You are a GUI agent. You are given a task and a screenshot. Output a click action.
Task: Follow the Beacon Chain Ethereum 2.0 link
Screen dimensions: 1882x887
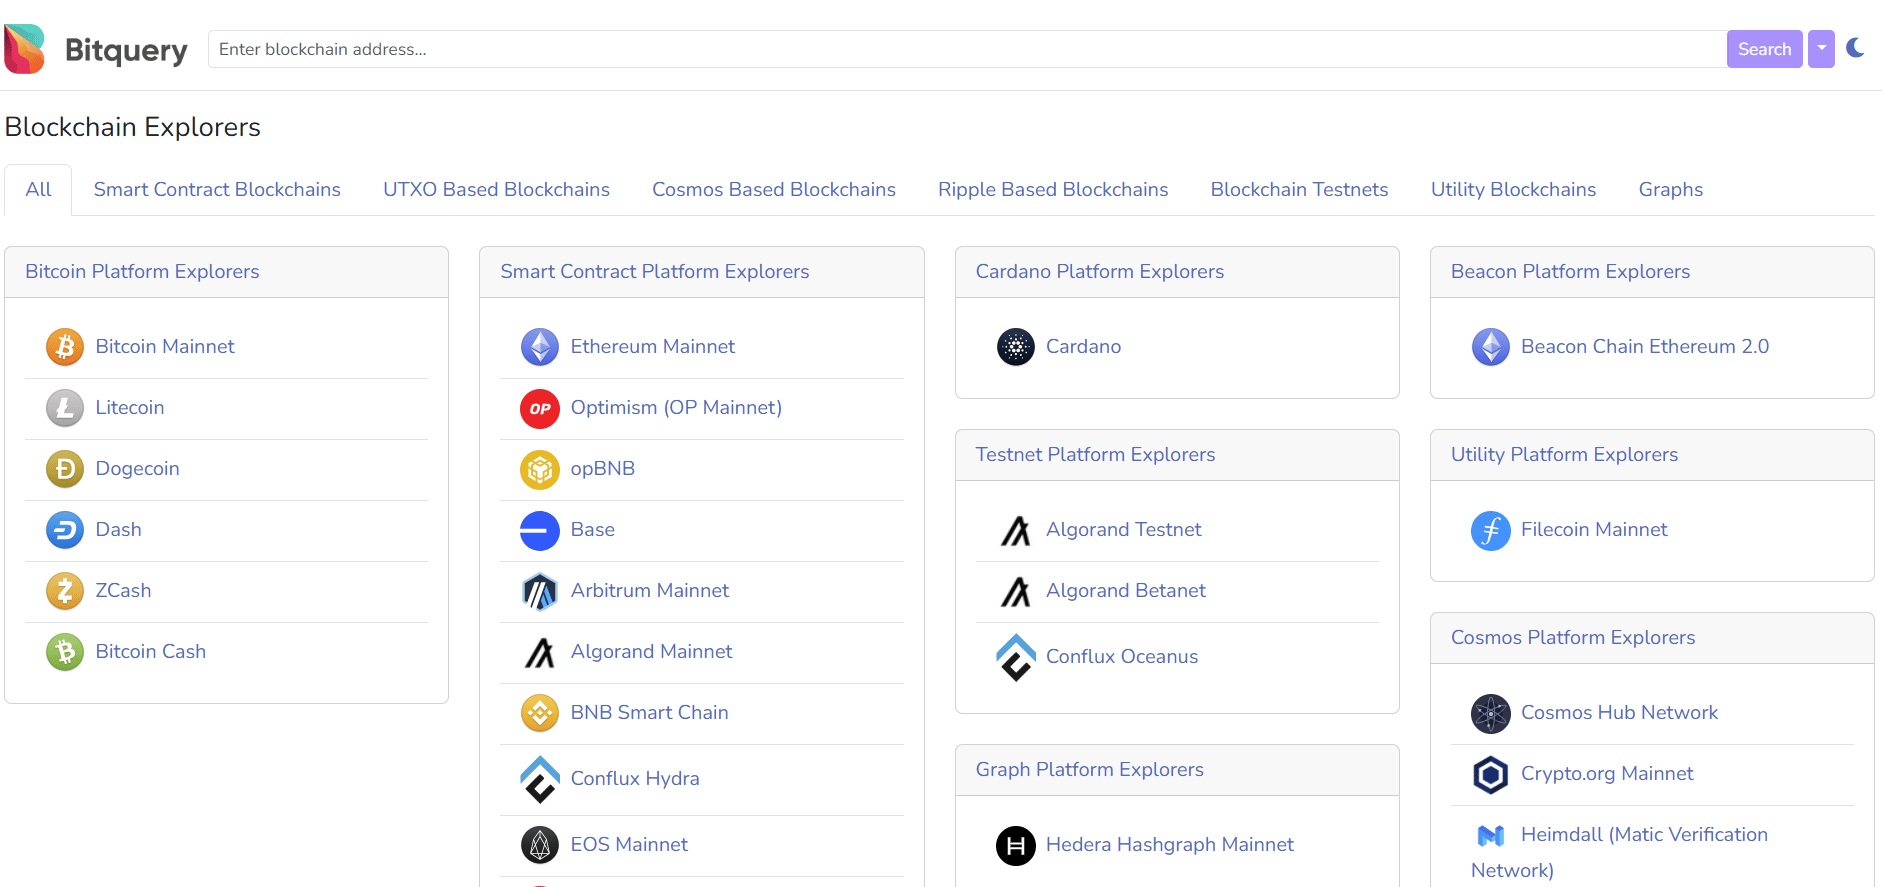pos(1644,347)
